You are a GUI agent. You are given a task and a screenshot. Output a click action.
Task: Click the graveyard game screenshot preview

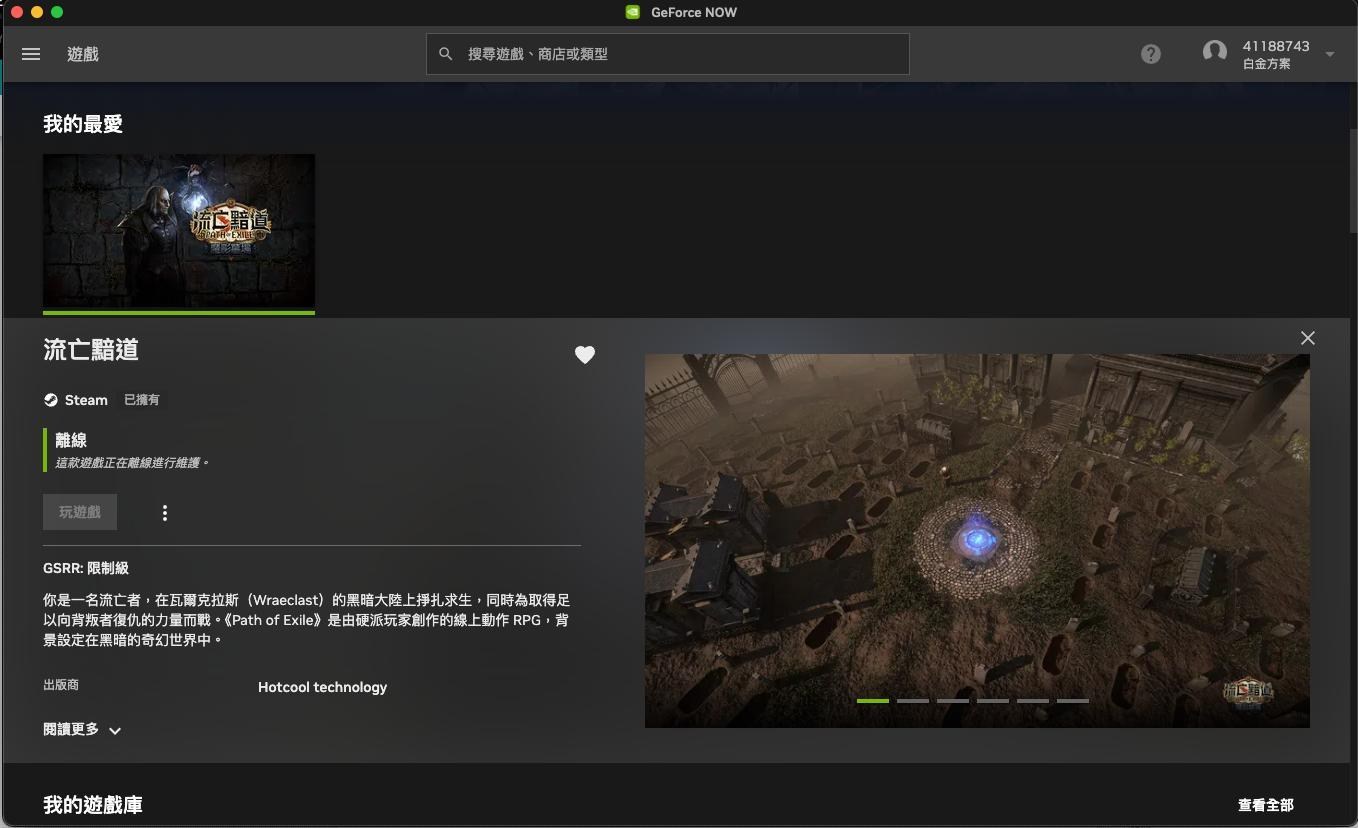pyautogui.click(x=977, y=540)
